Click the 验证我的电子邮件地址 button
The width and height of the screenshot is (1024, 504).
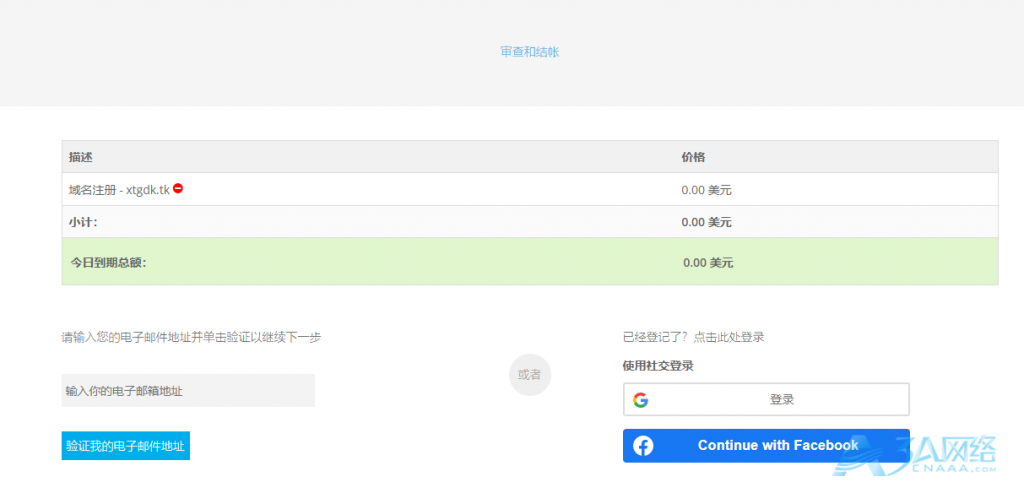pos(125,446)
